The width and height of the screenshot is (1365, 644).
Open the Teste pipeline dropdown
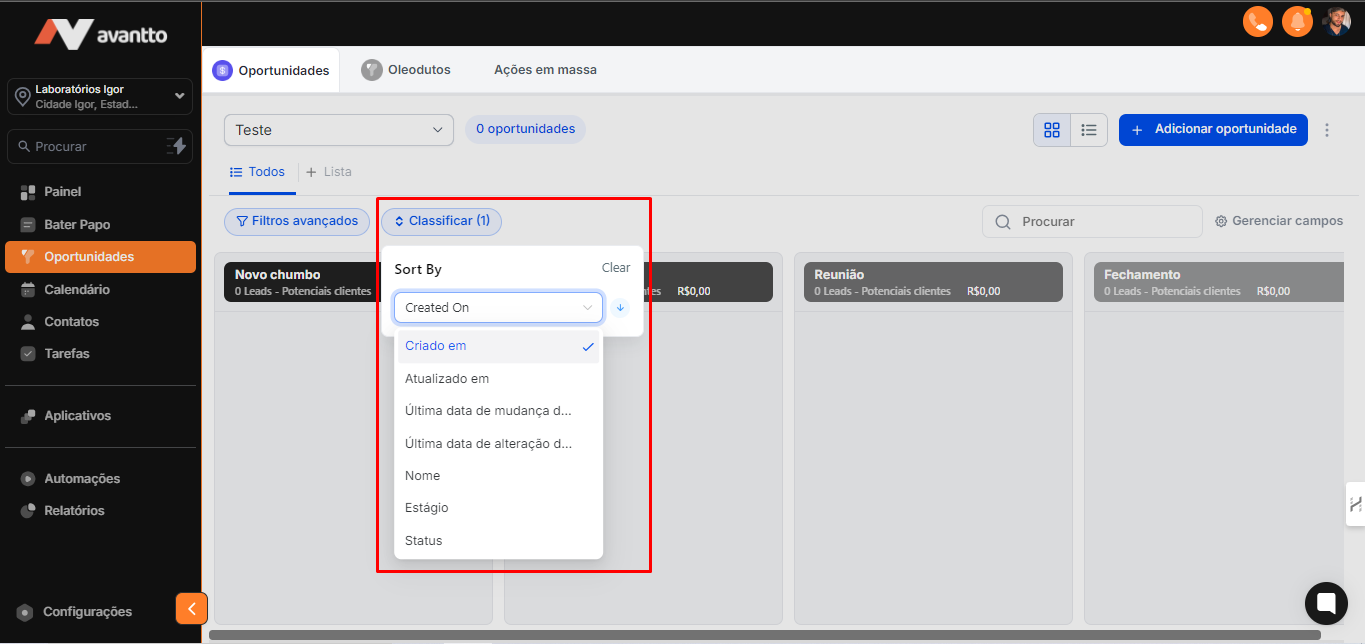point(338,130)
